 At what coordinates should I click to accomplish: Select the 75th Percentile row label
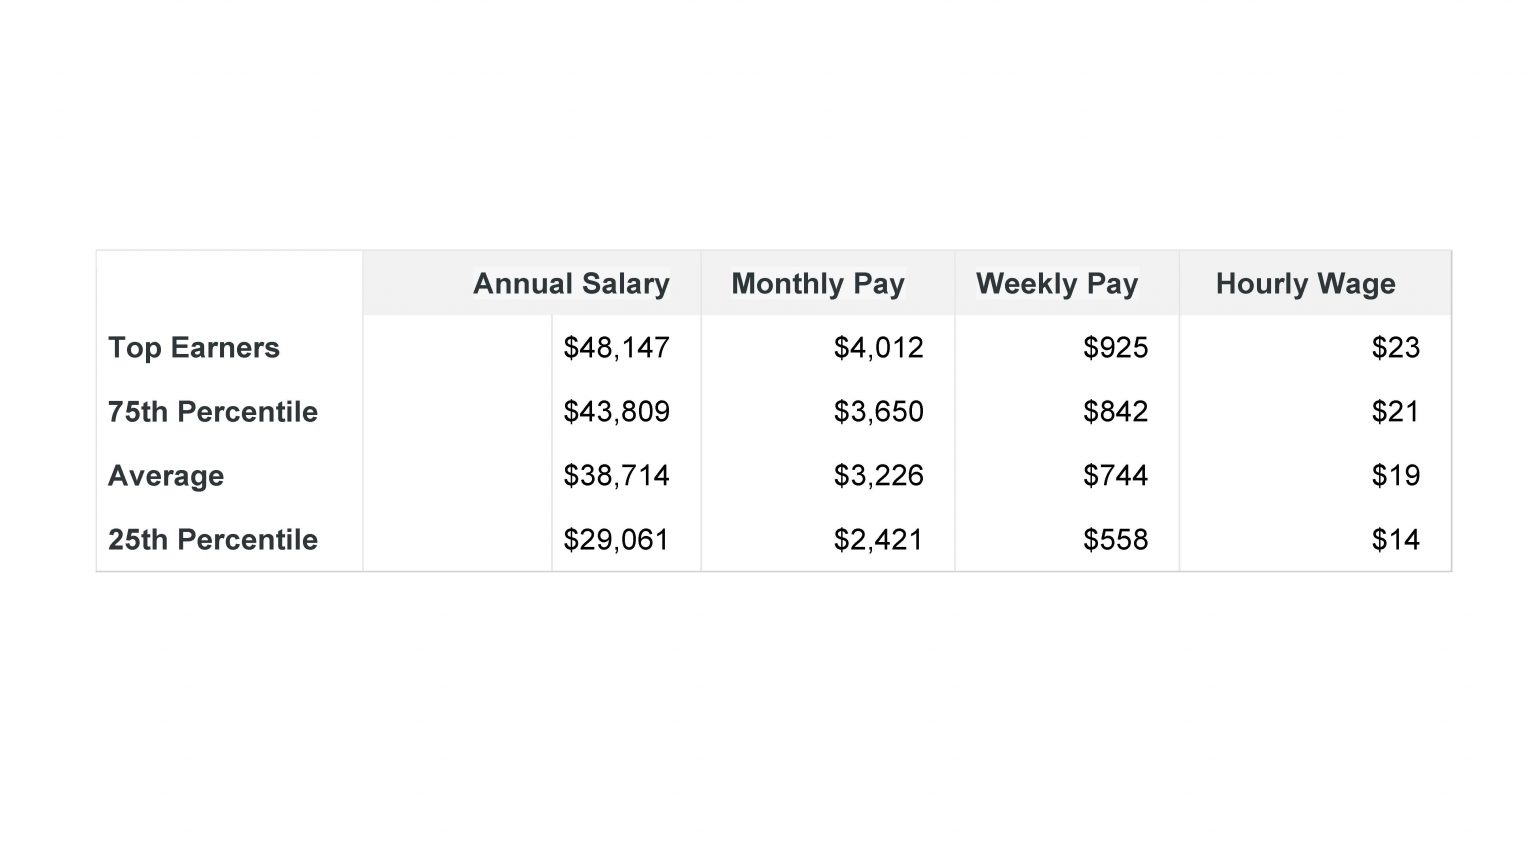tap(213, 412)
